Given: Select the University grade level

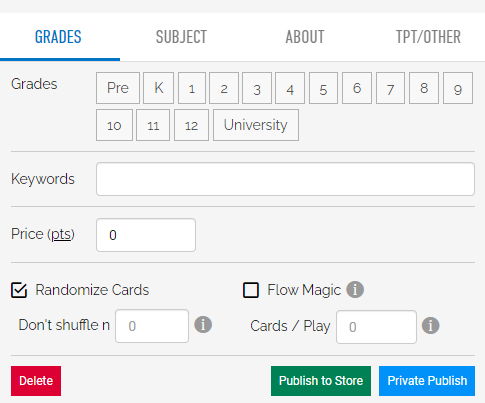Looking at the screenshot, I should coord(256,125).
